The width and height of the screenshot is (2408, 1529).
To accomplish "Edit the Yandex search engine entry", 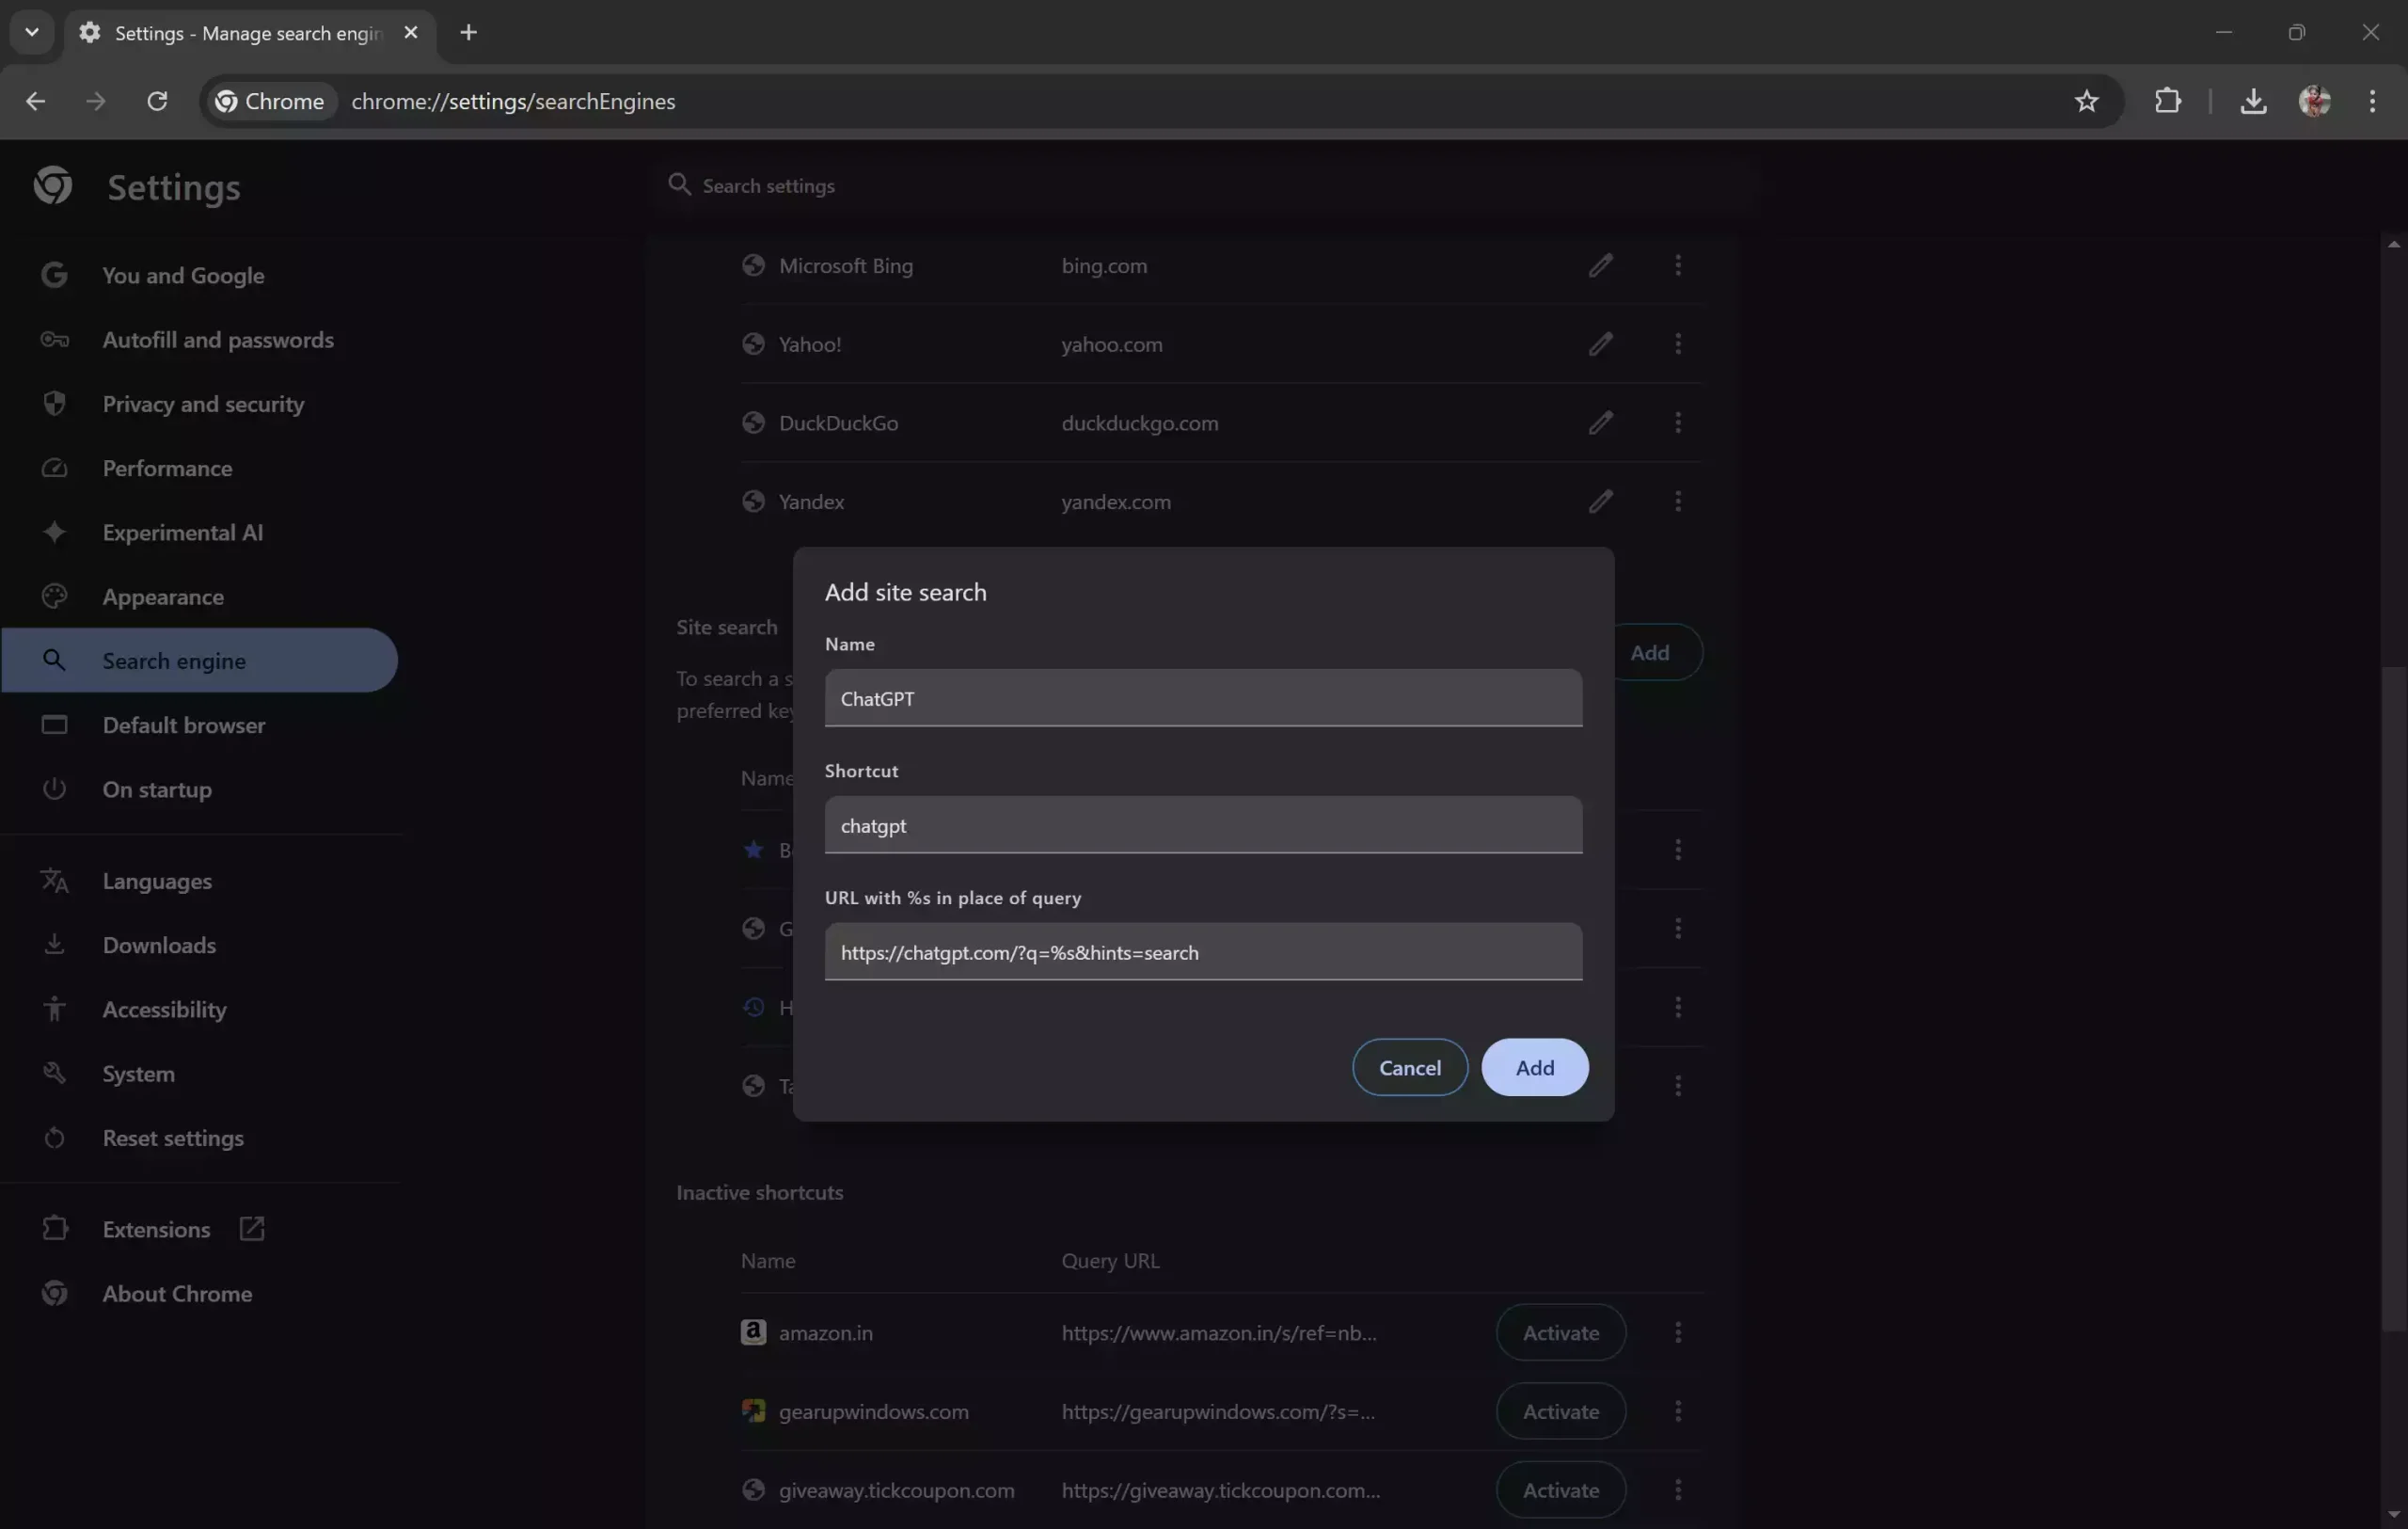I will (x=1600, y=501).
